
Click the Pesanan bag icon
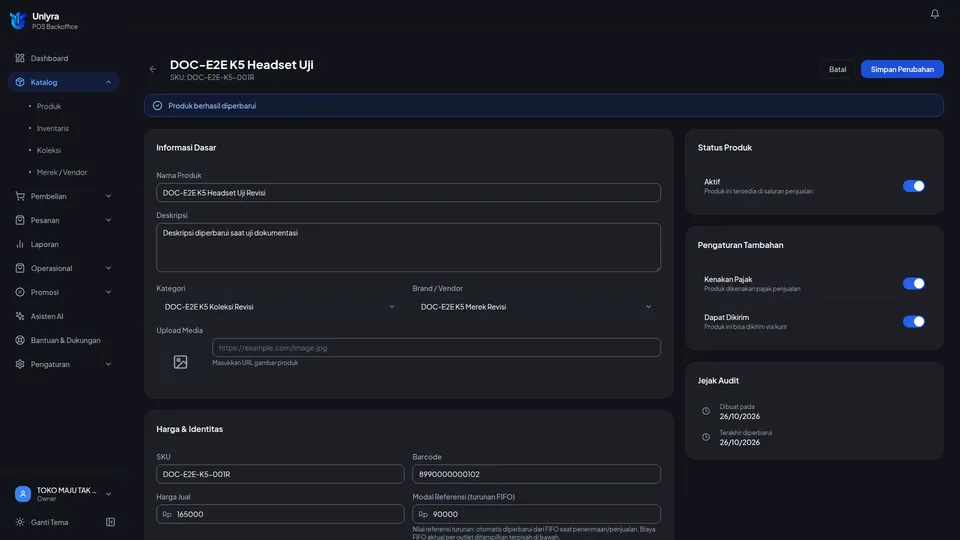pyautogui.click(x=20, y=220)
